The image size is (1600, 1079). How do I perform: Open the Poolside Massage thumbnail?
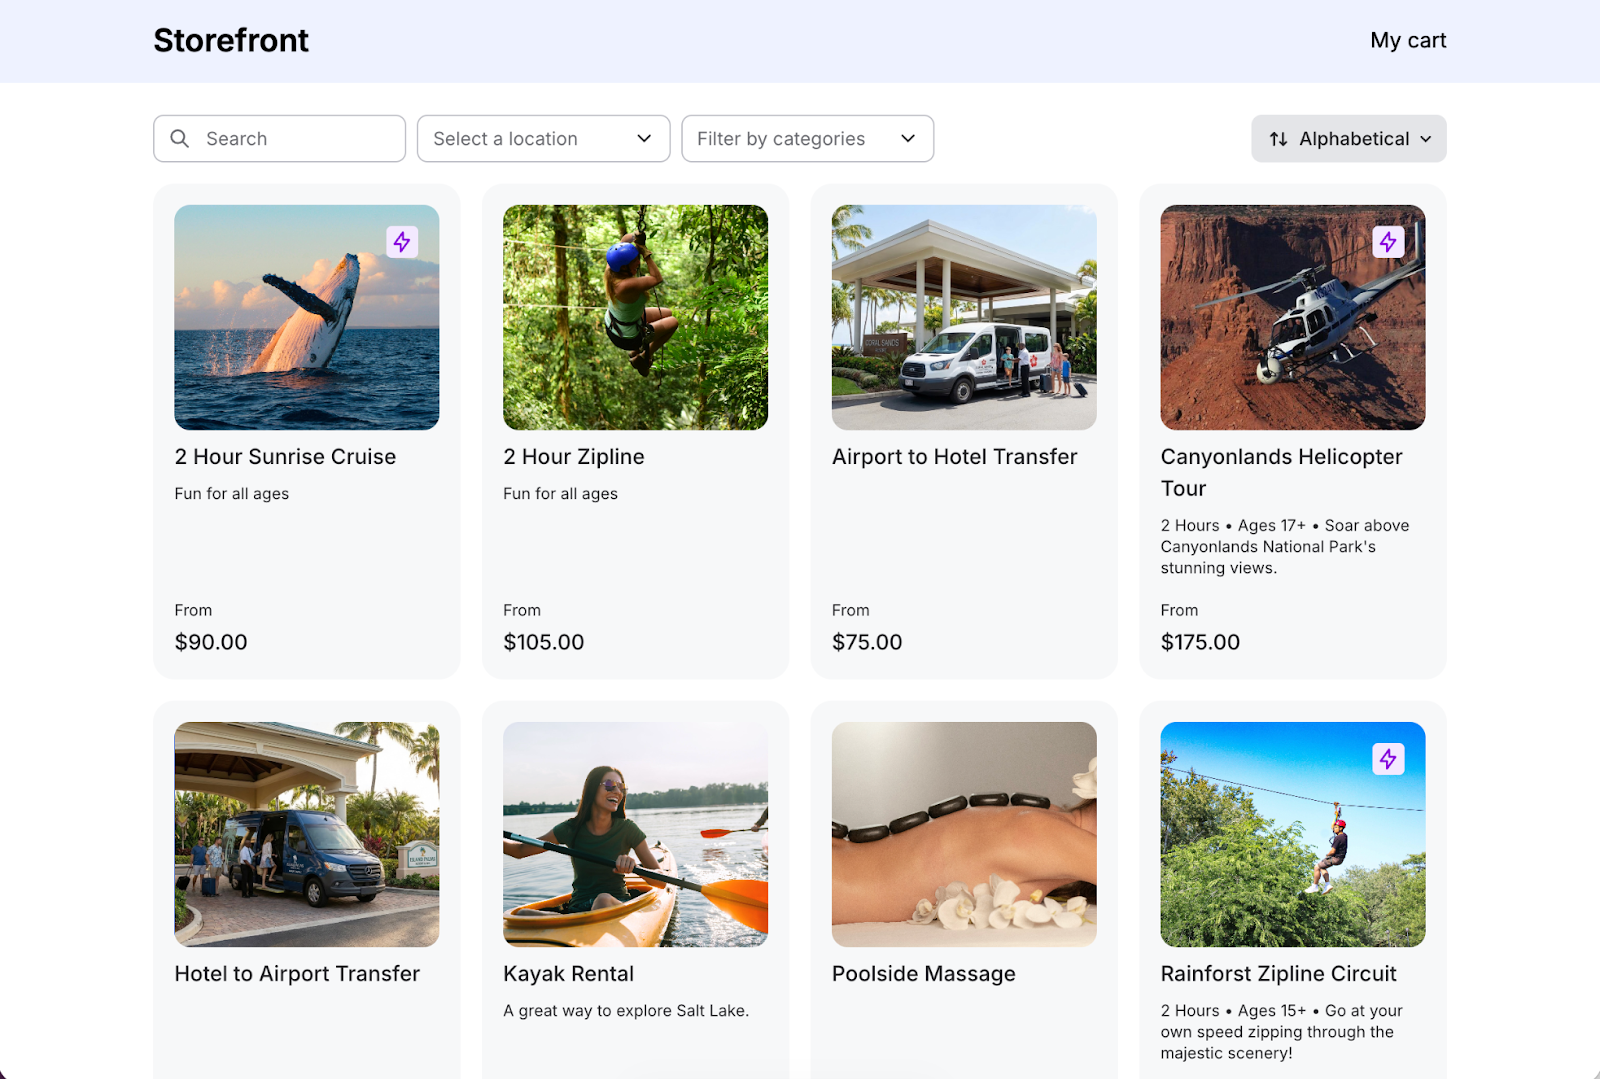tap(964, 834)
